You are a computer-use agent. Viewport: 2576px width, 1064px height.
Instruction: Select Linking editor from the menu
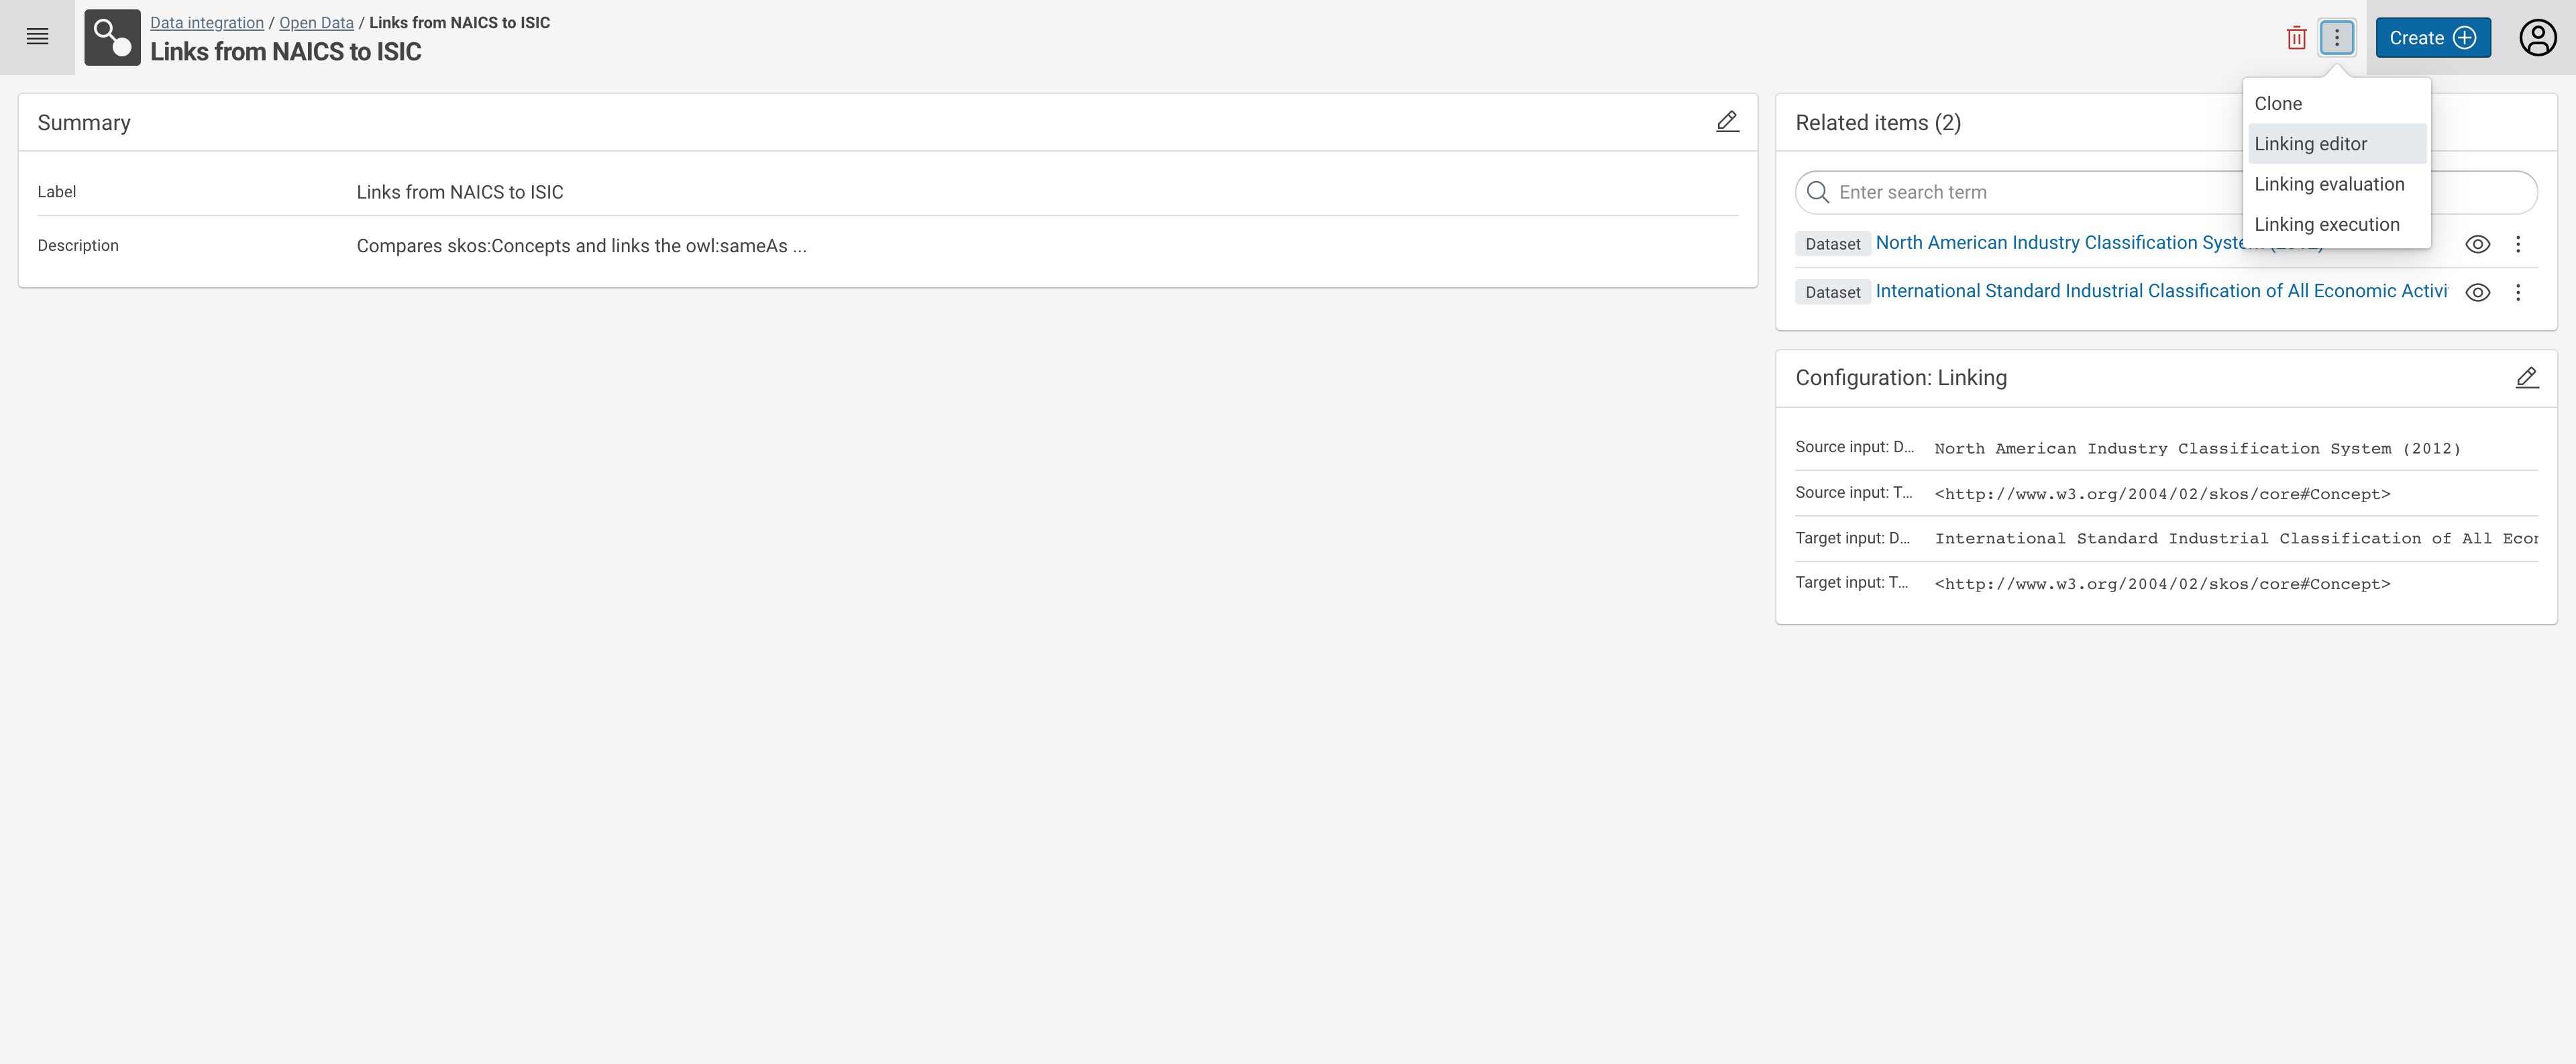click(x=2310, y=144)
